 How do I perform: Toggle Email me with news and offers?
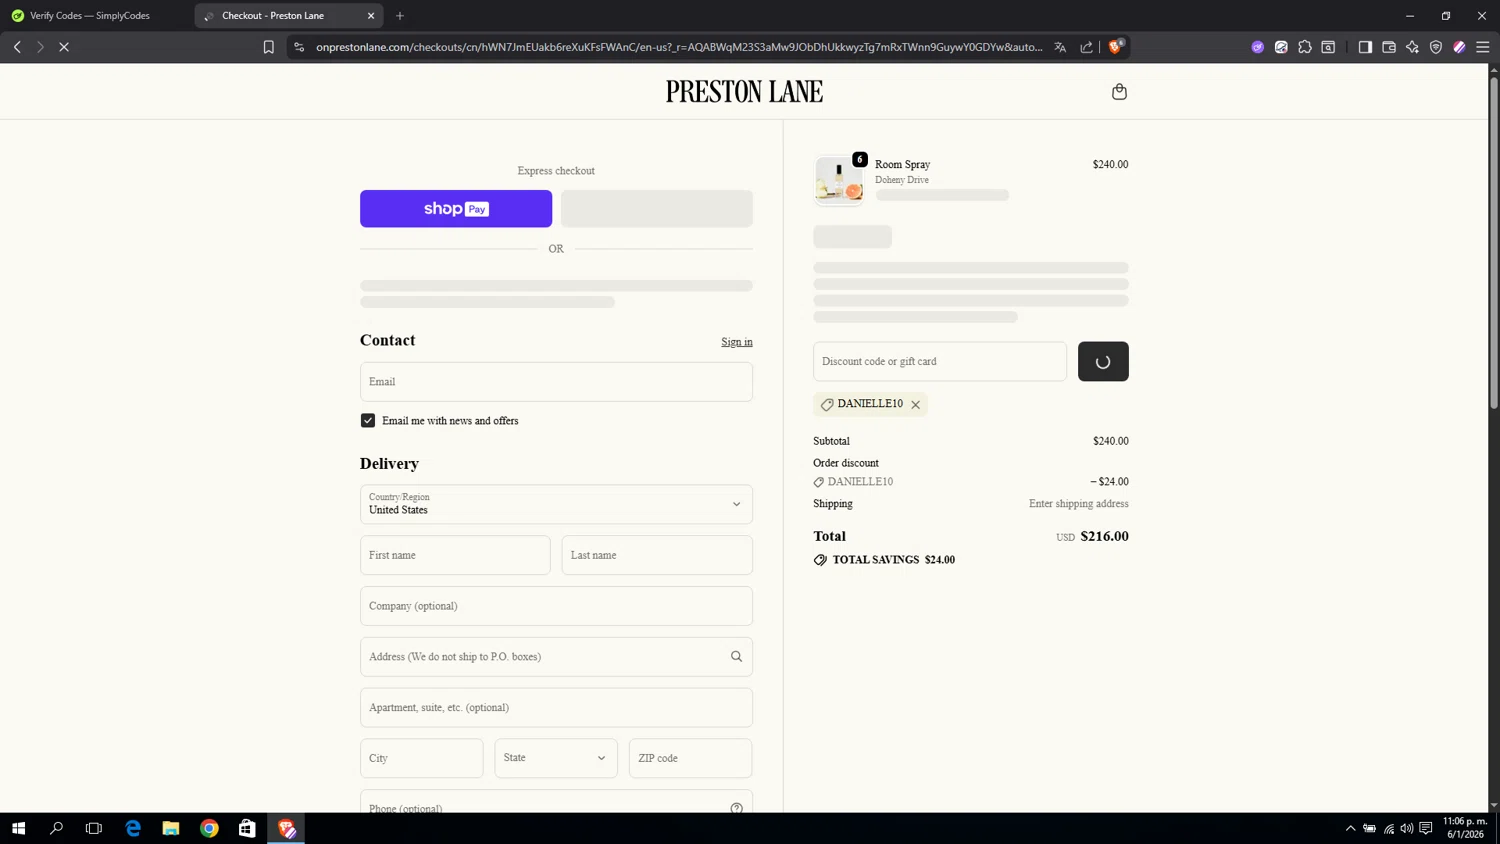pos(368,421)
